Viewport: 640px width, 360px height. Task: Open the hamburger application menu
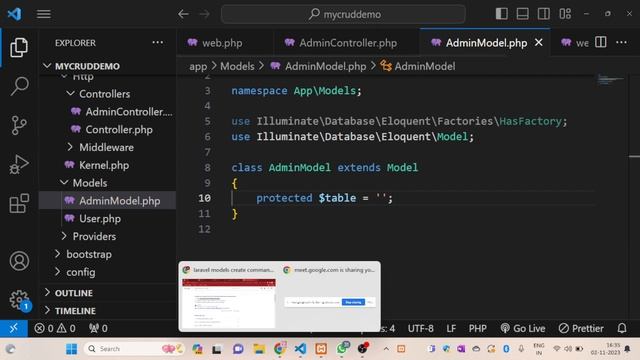click(44, 14)
